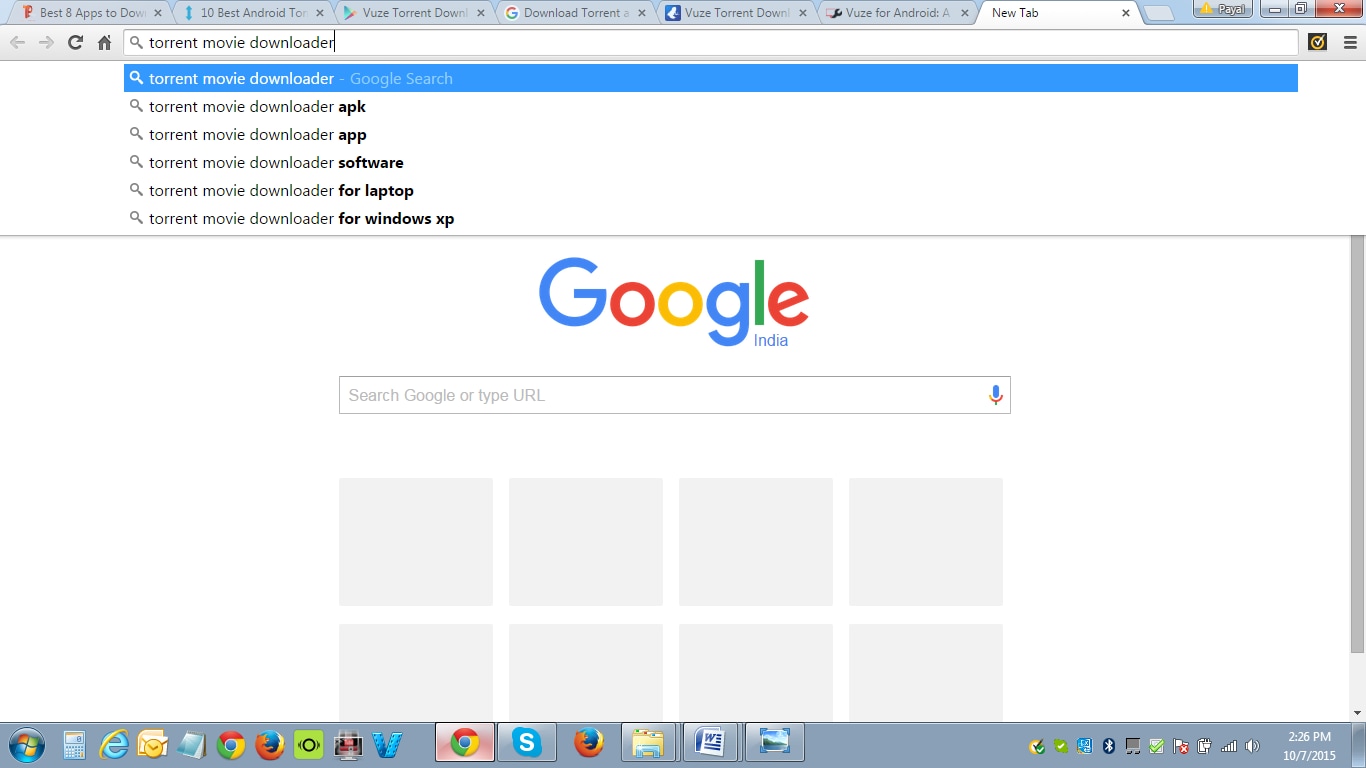Switch to the active Chrome window in taskbar

click(x=464, y=743)
